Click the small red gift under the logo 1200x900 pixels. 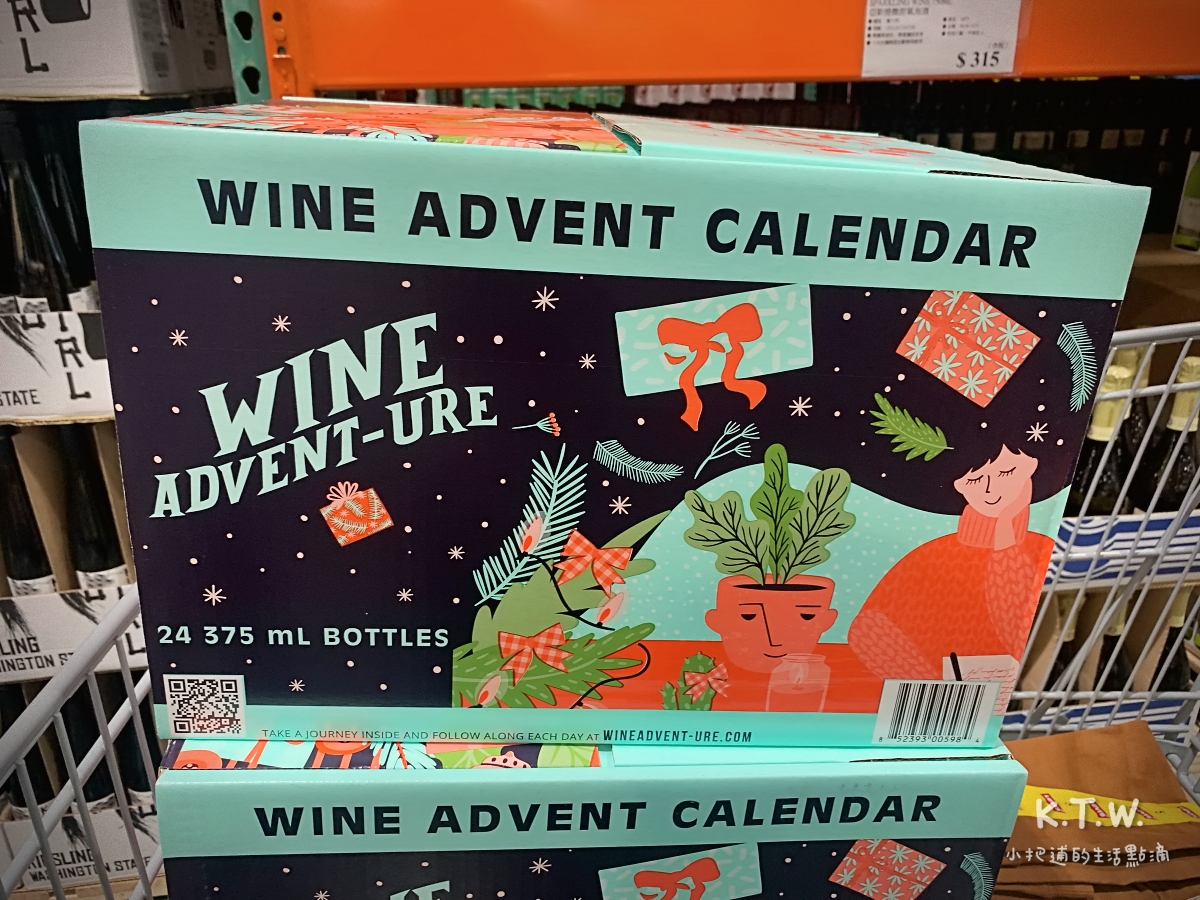356,514
